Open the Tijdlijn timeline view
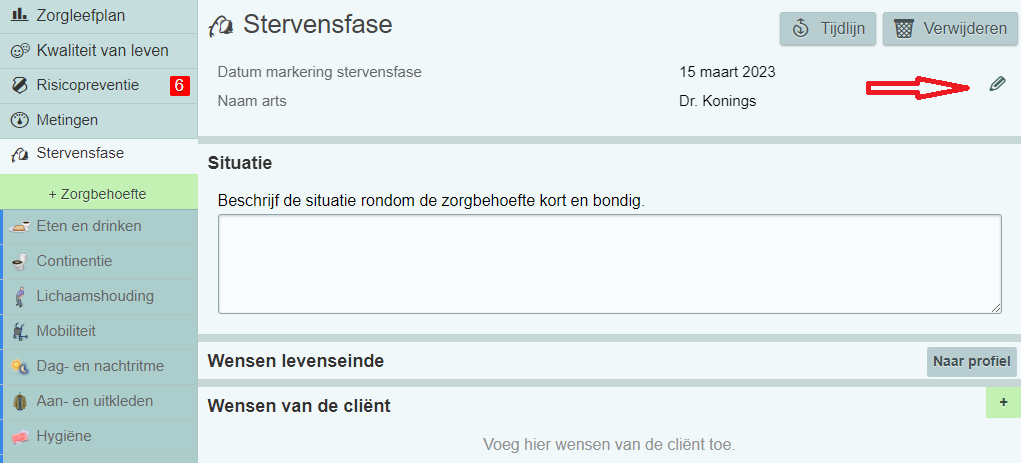 pyautogui.click(x=827, y=29)
